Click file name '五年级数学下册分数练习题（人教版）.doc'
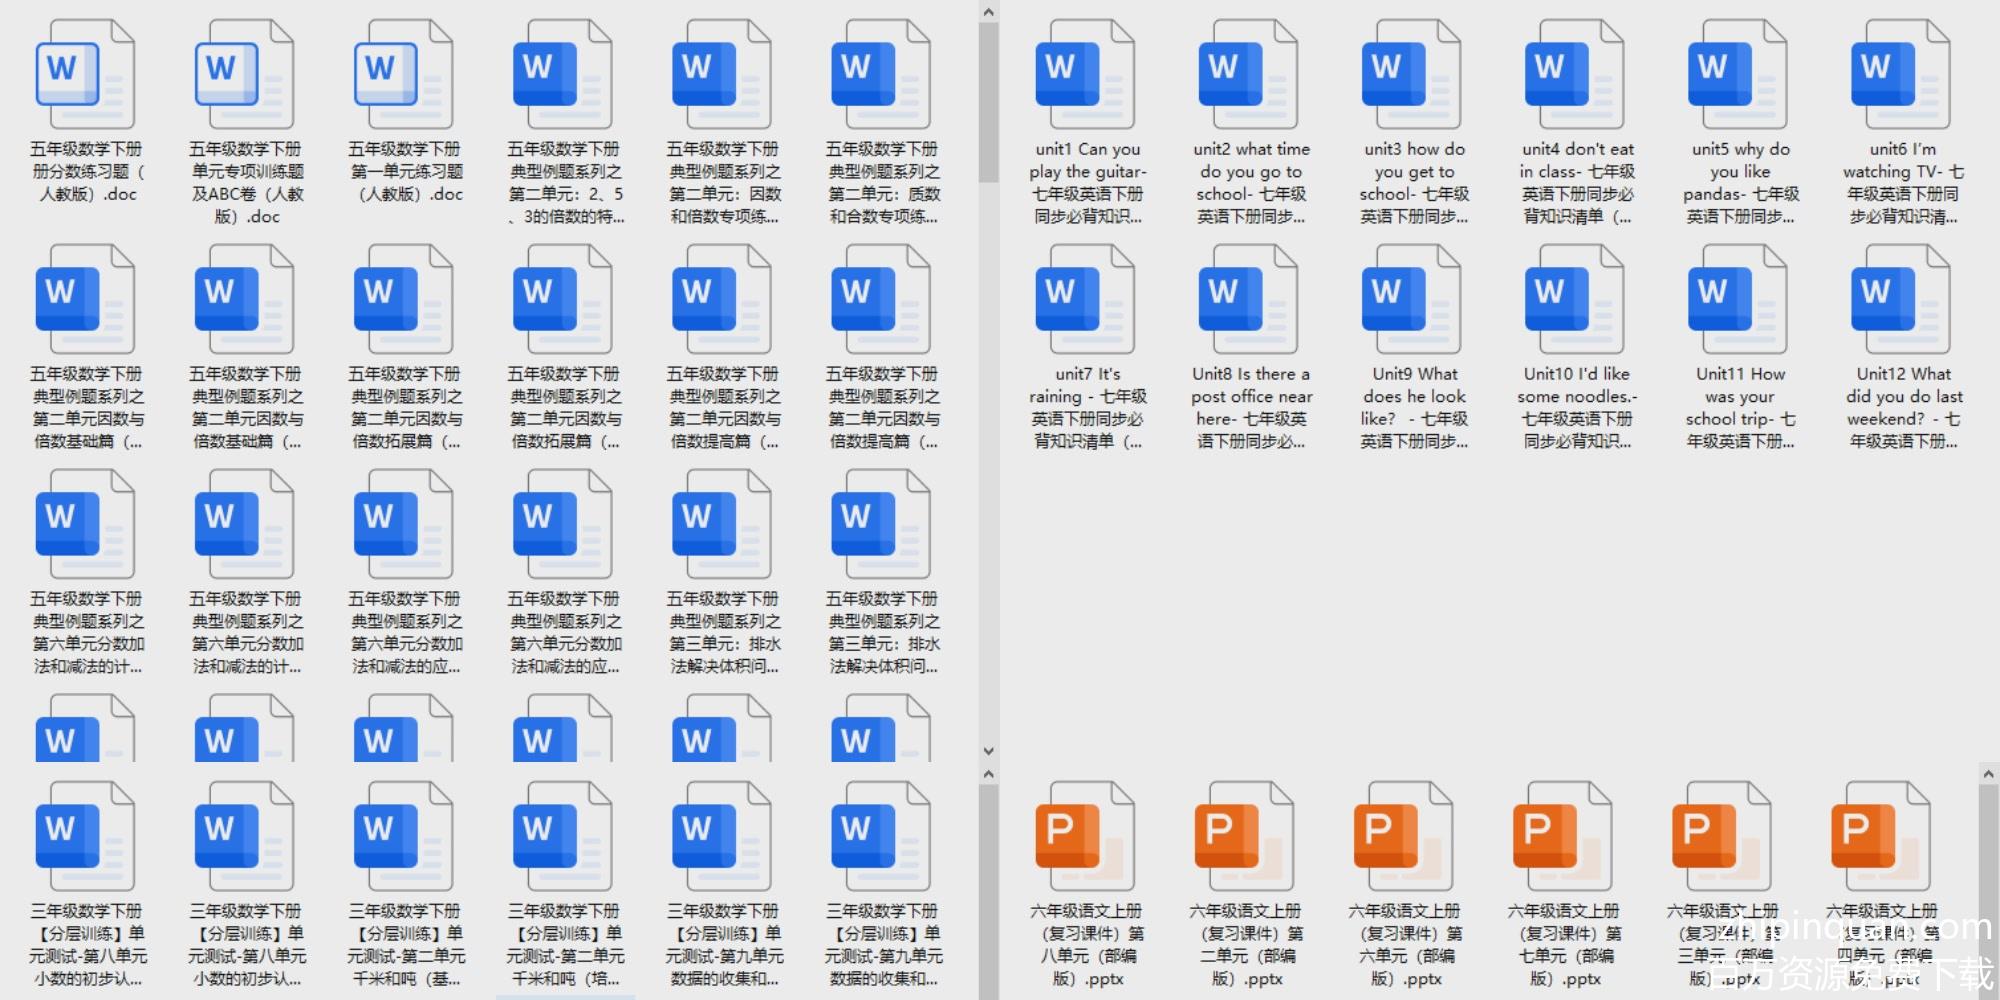Image resolution: width=2000 pixels, height=1000 pixels. click(88, 172)
